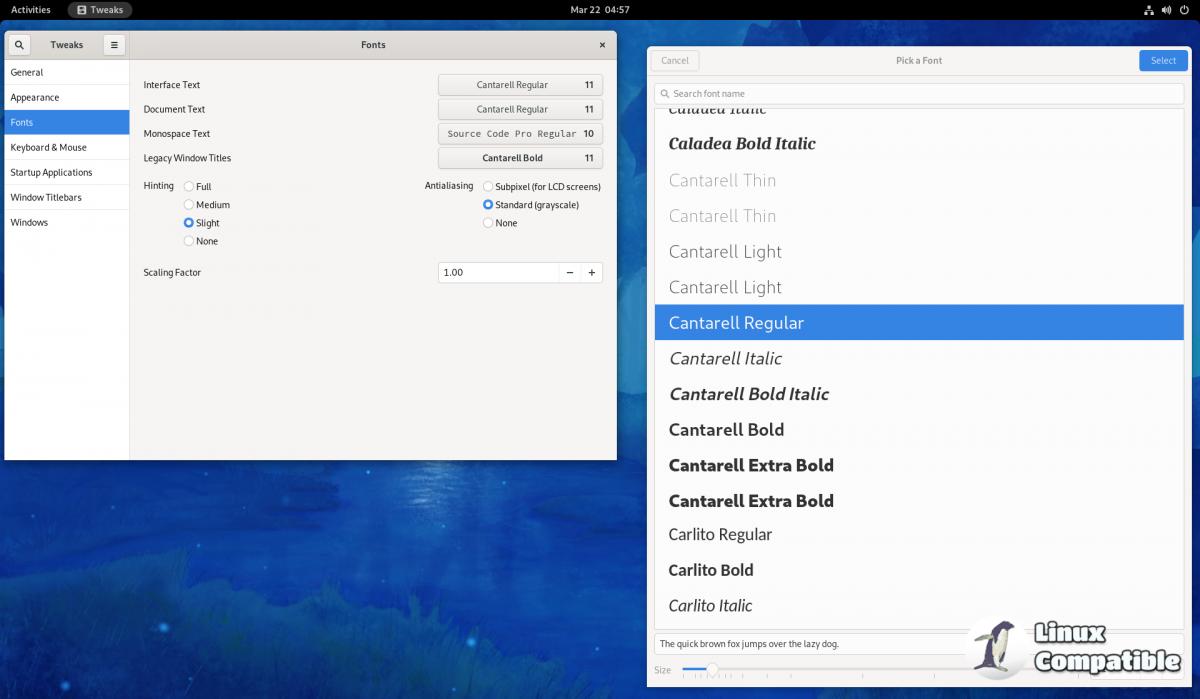Open the Tweaks hamburger menu
The height and width of the screenshot is (699, 1200).
click(x=114, y=45)
